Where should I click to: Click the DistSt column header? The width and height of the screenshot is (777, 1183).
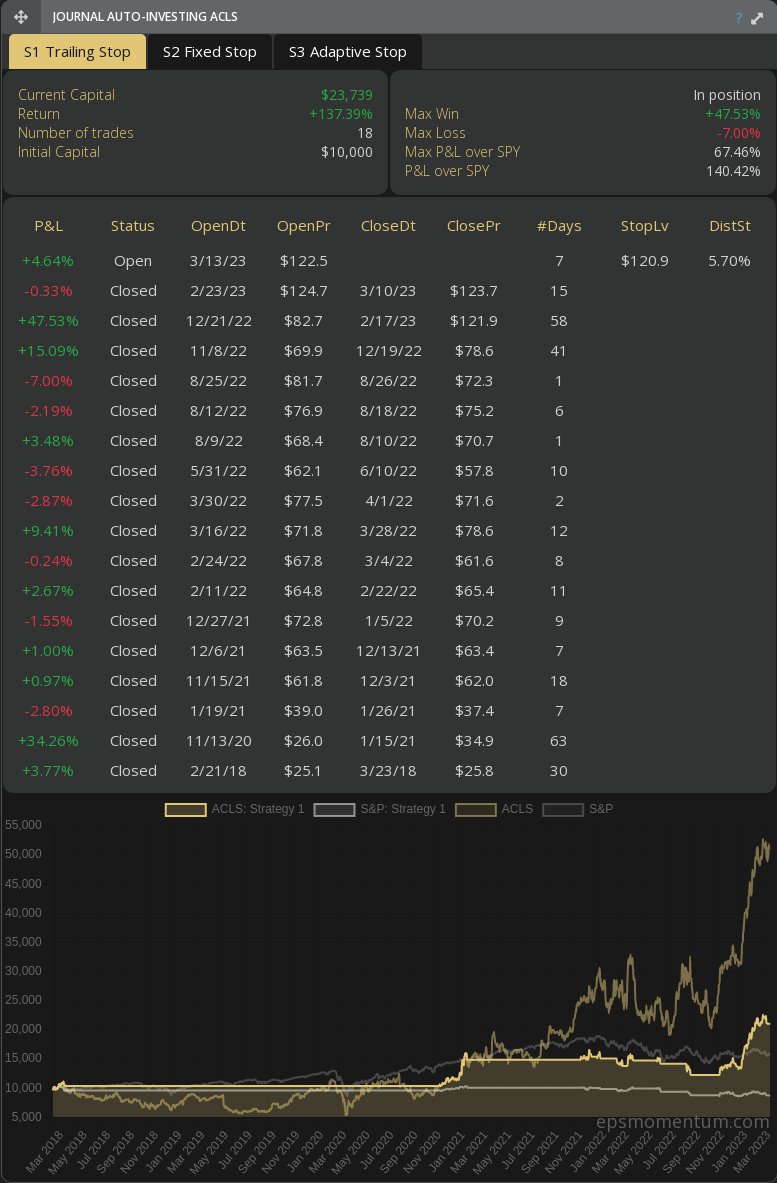pyautogui.click(x=729, y=226)
